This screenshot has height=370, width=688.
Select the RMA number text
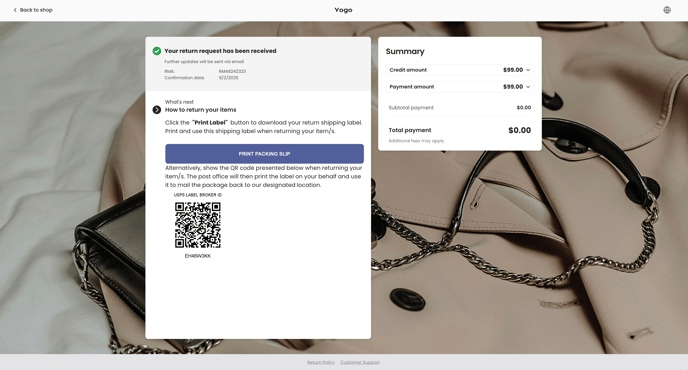click(x=232, y=71)
